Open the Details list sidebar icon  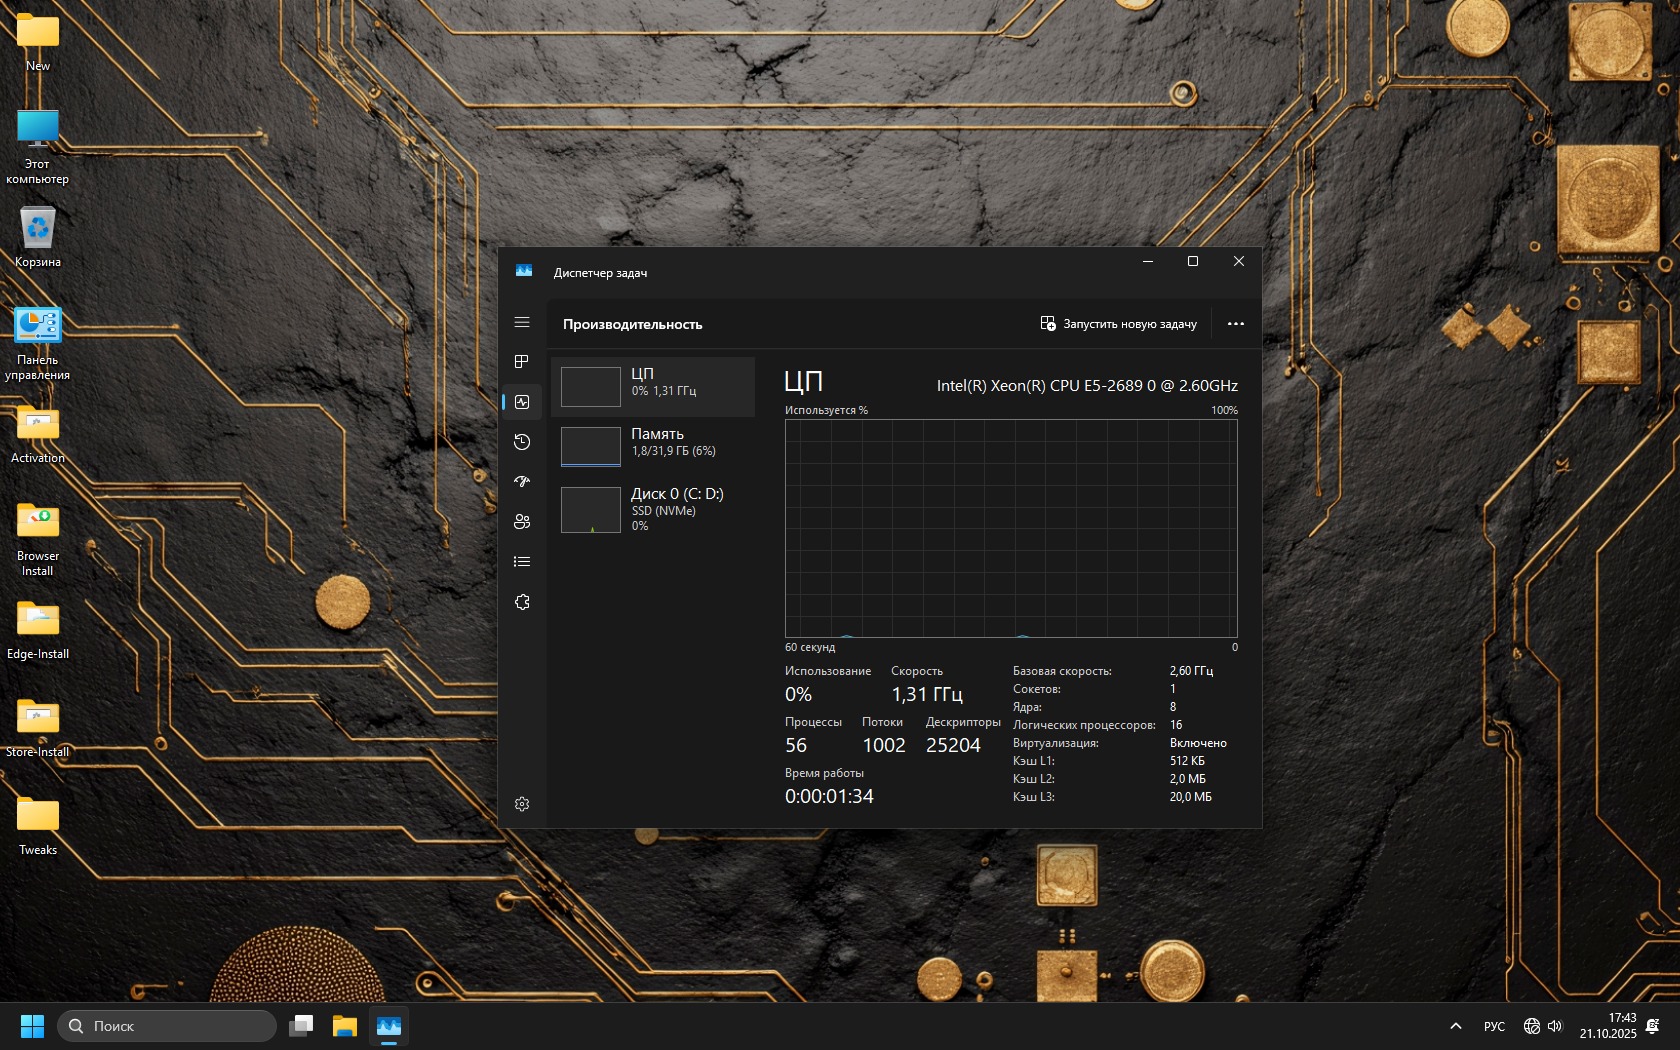point(521,562)
